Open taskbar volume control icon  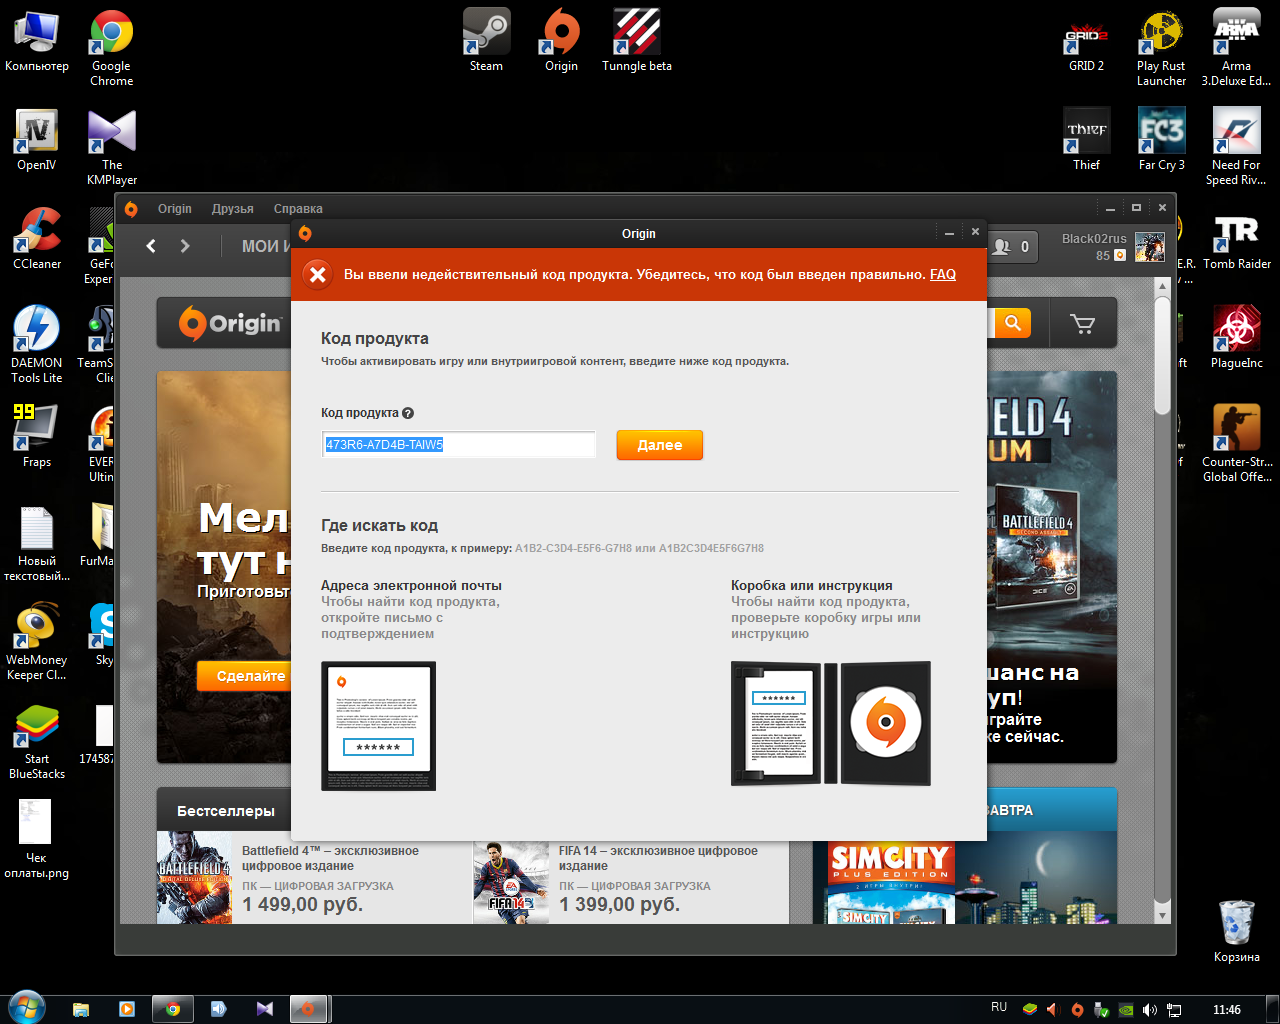[x=1150, y=1010]
